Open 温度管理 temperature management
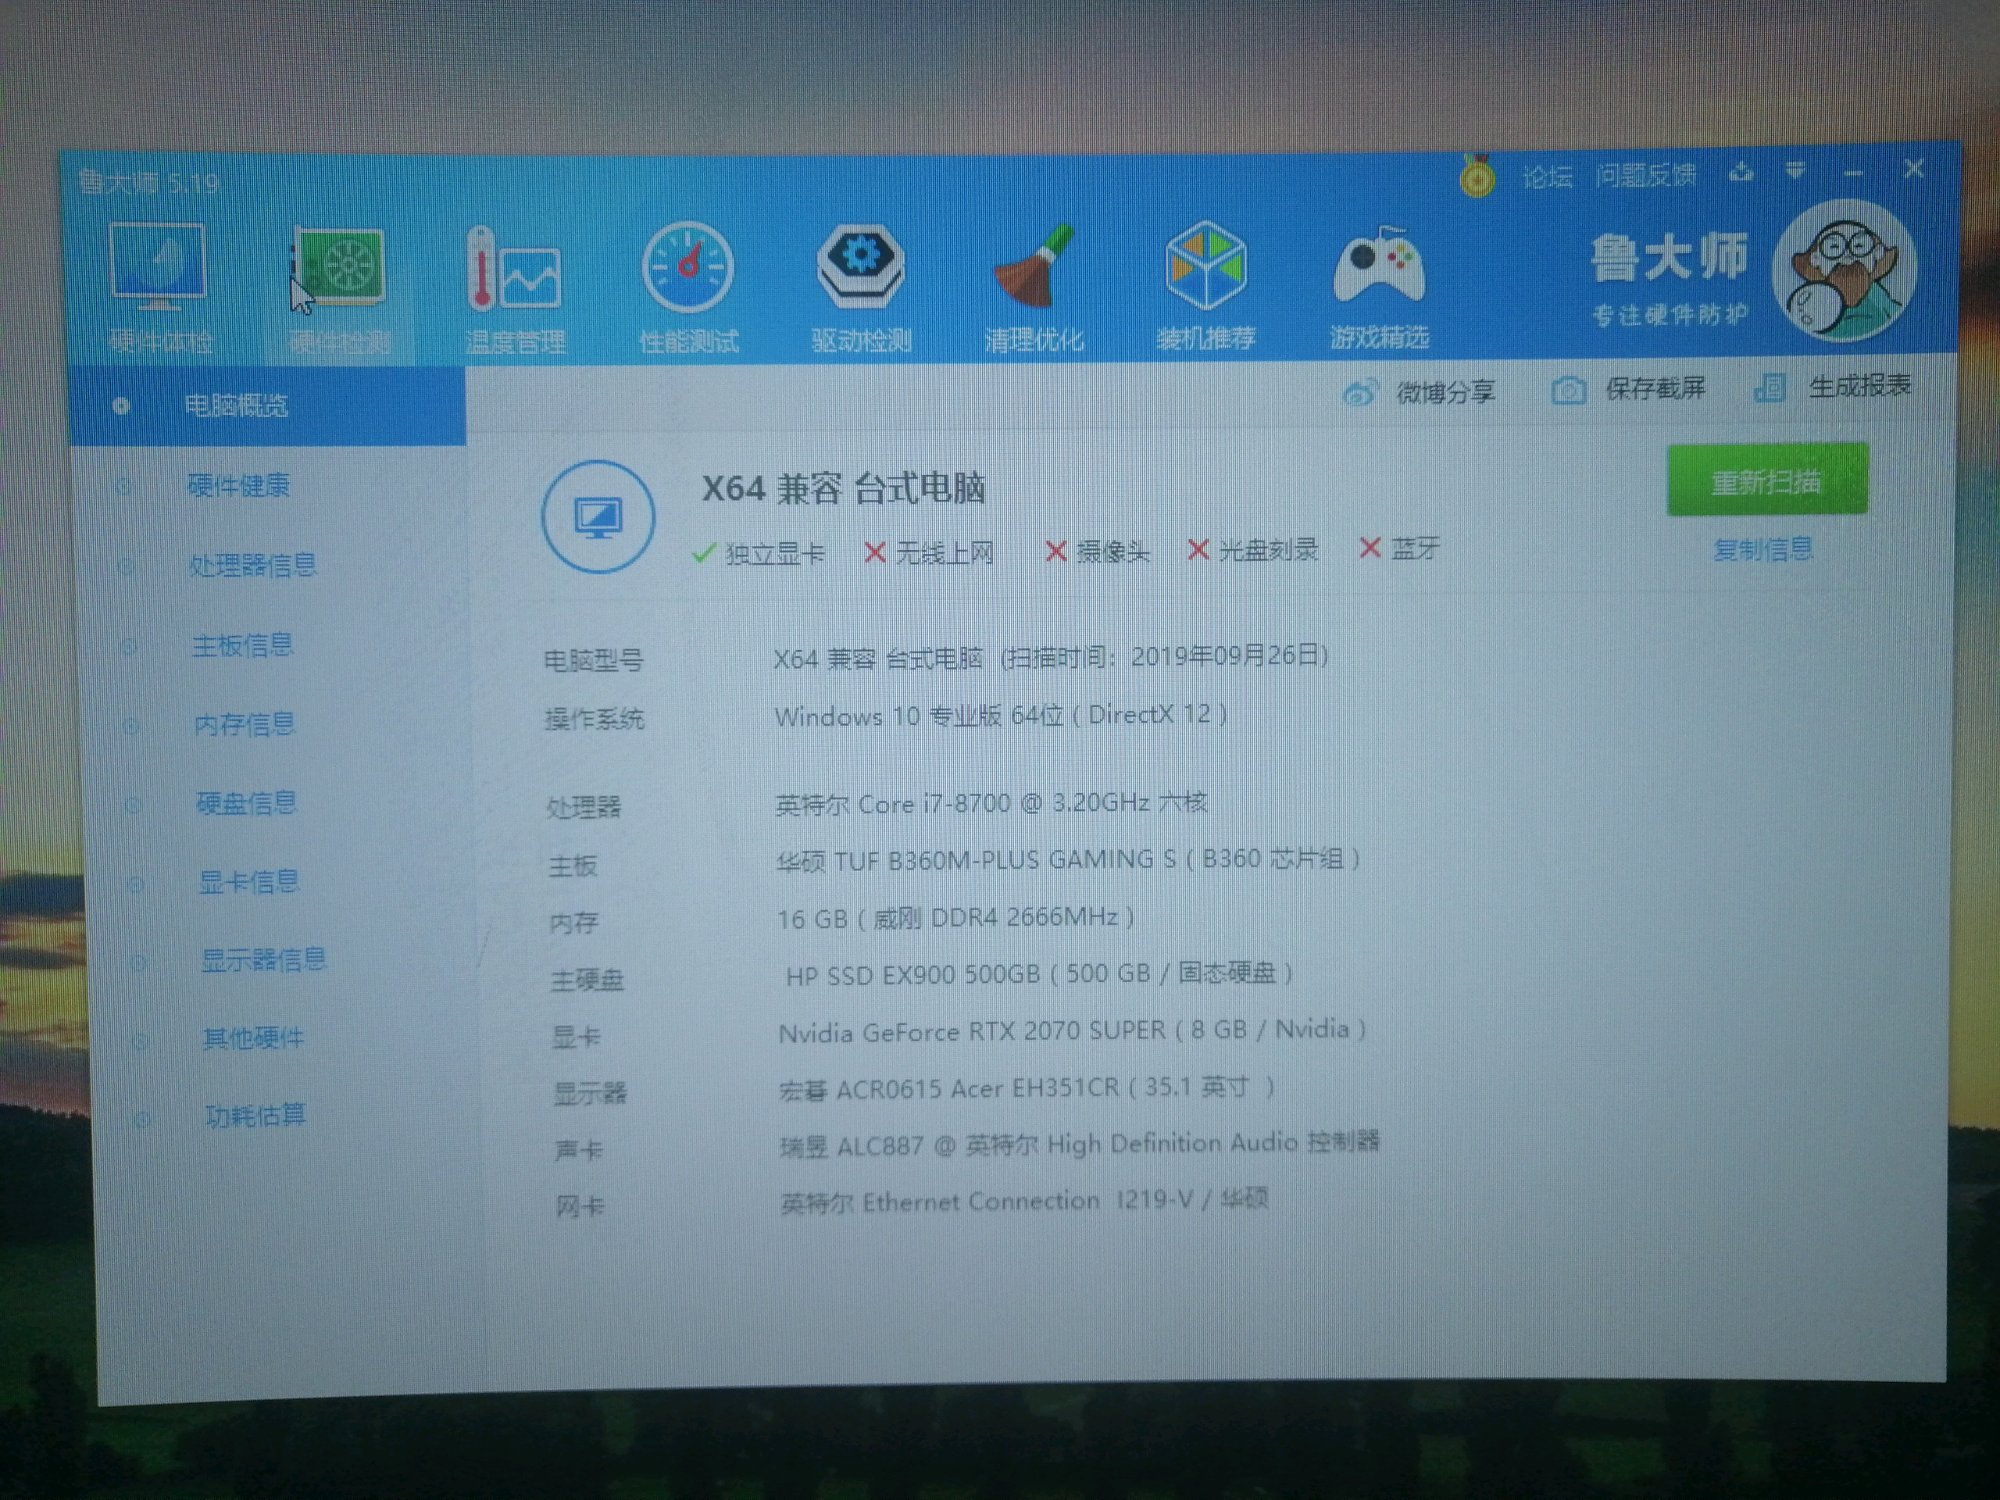The width and height of the screenshot is (2000, 1500). pyautogui.click(x=515, y=288)
